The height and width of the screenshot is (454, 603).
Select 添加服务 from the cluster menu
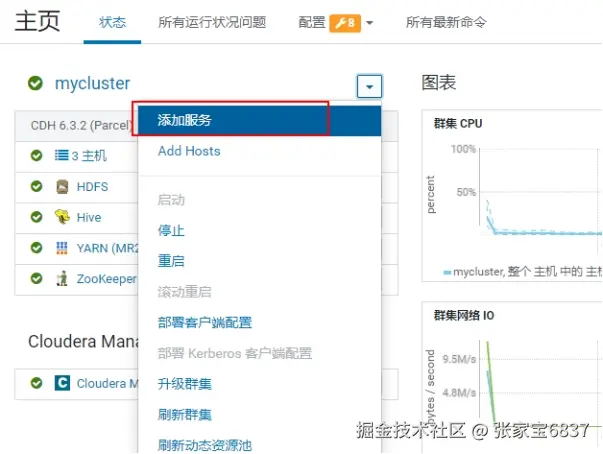pos(260,121)
